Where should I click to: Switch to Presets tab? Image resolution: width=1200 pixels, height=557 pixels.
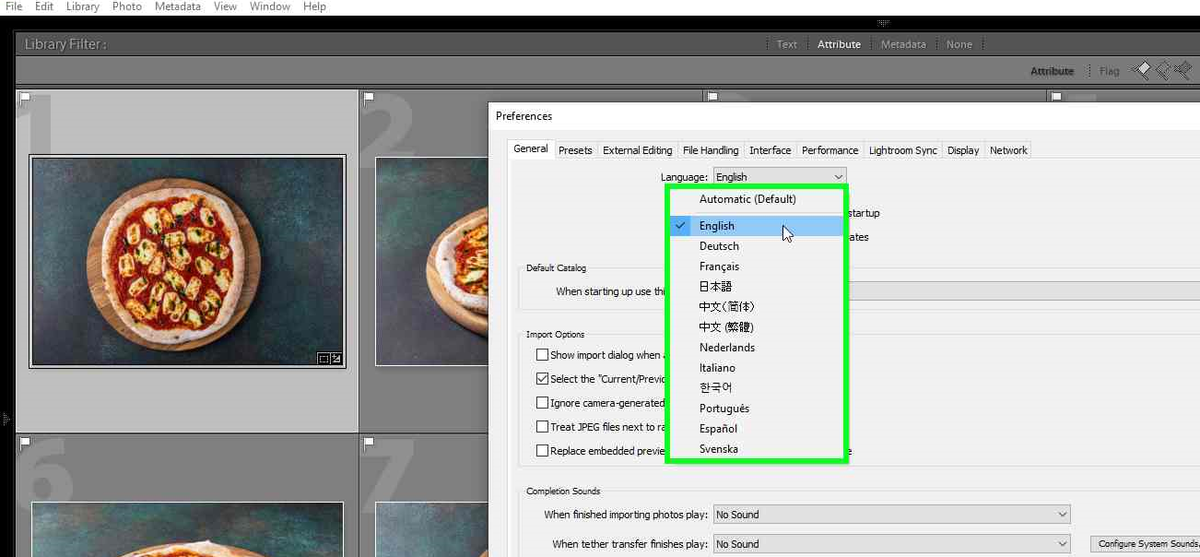(575, 150)
